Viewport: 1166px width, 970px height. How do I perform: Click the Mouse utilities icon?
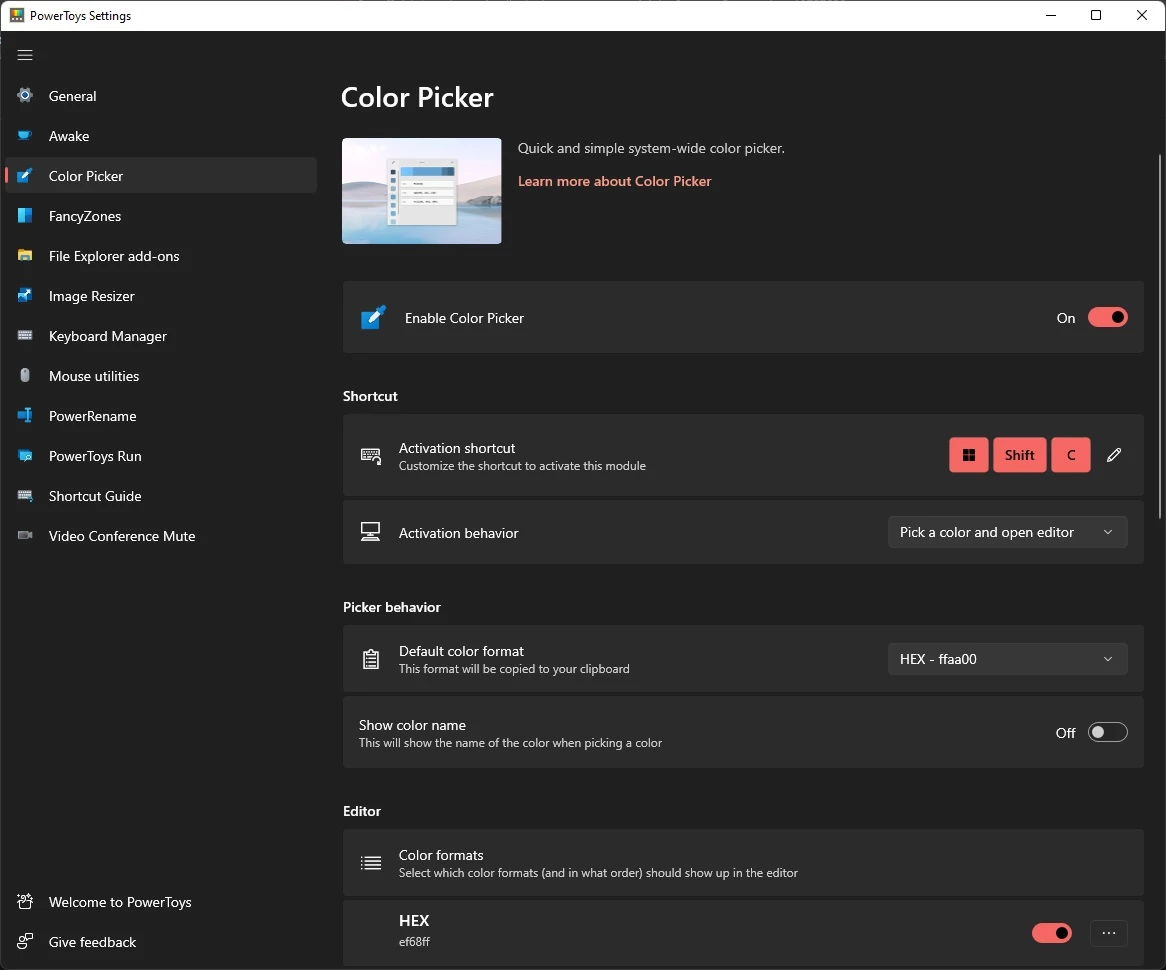25,376
